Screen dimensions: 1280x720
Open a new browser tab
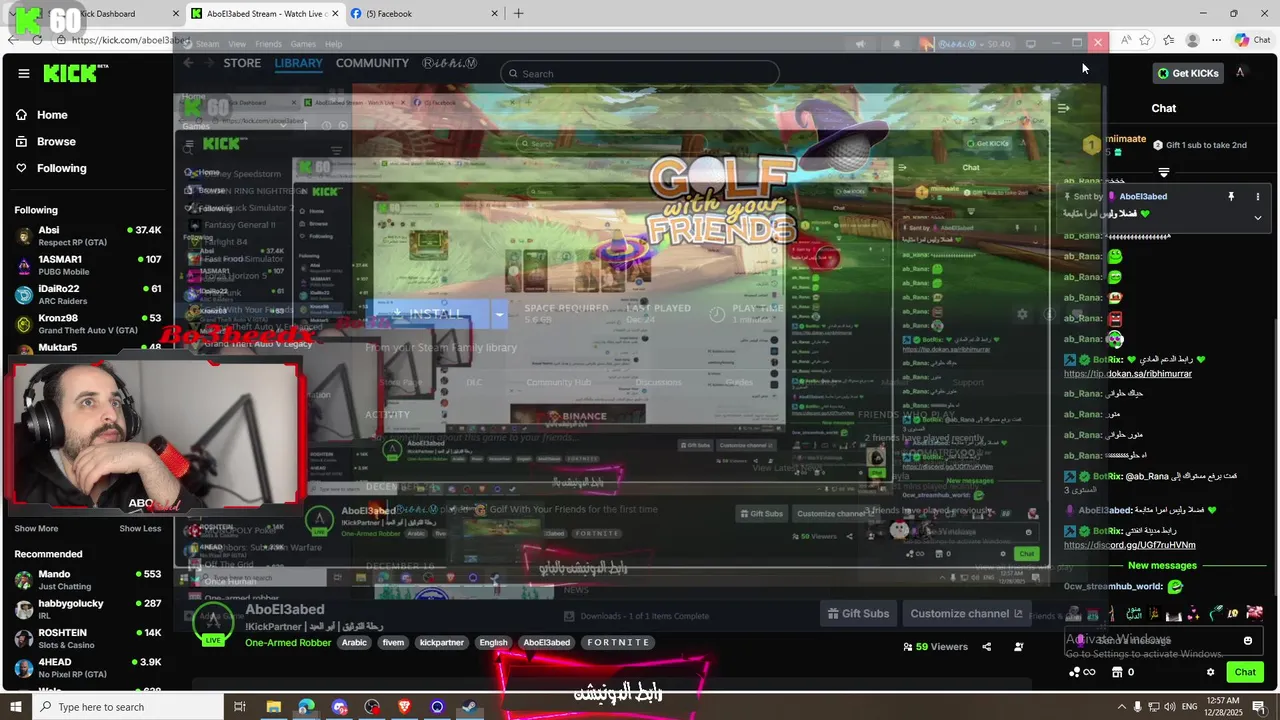click(x=518, y=14)
